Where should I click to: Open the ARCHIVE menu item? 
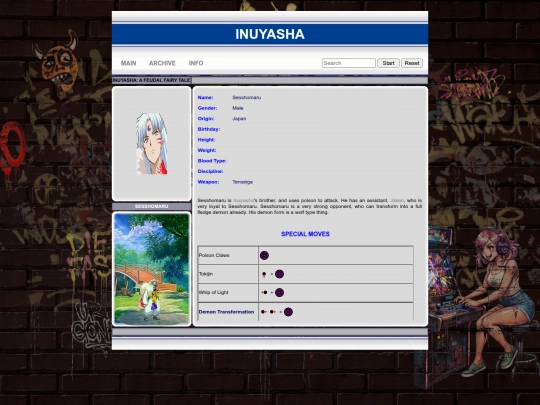(162, 63)
